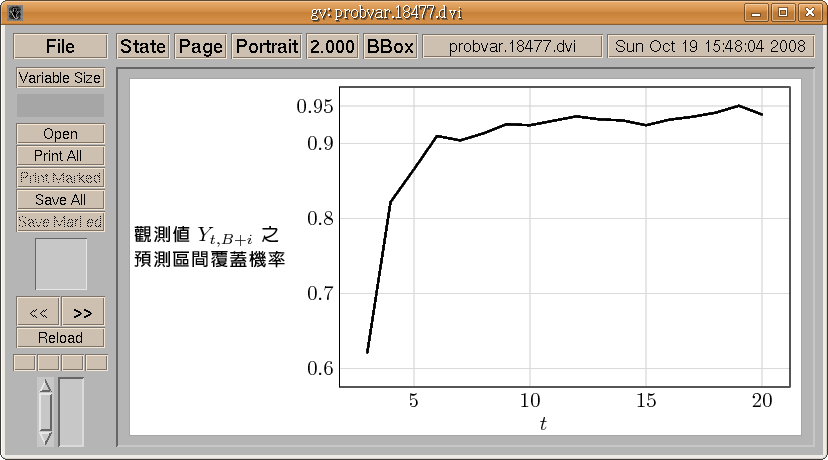This screenshot has height=460, width=828.
Task: Close the gv window
Action: click(807, 13)
